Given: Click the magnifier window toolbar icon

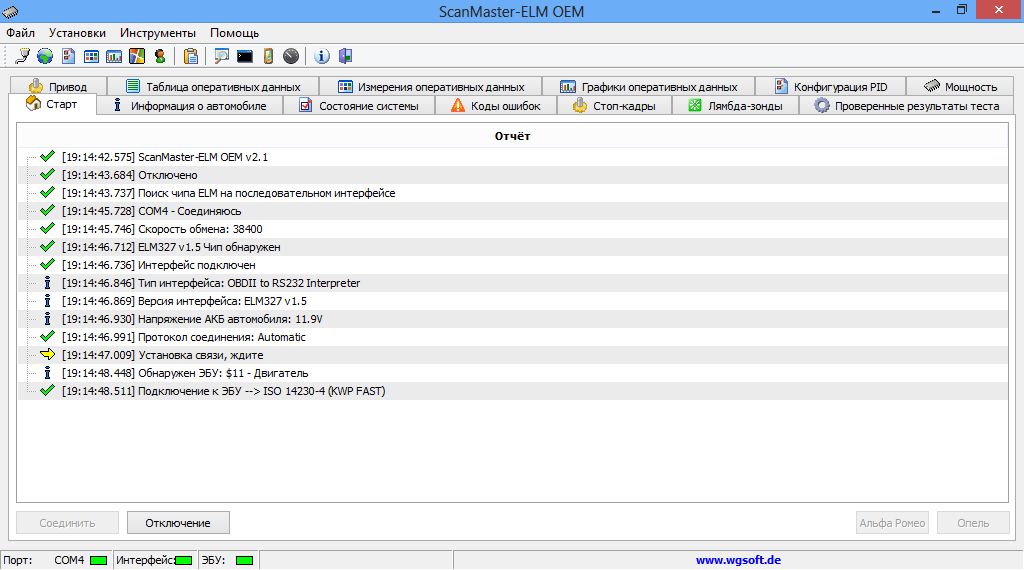Looking at the screenshot, I should (x=221, y=56).
